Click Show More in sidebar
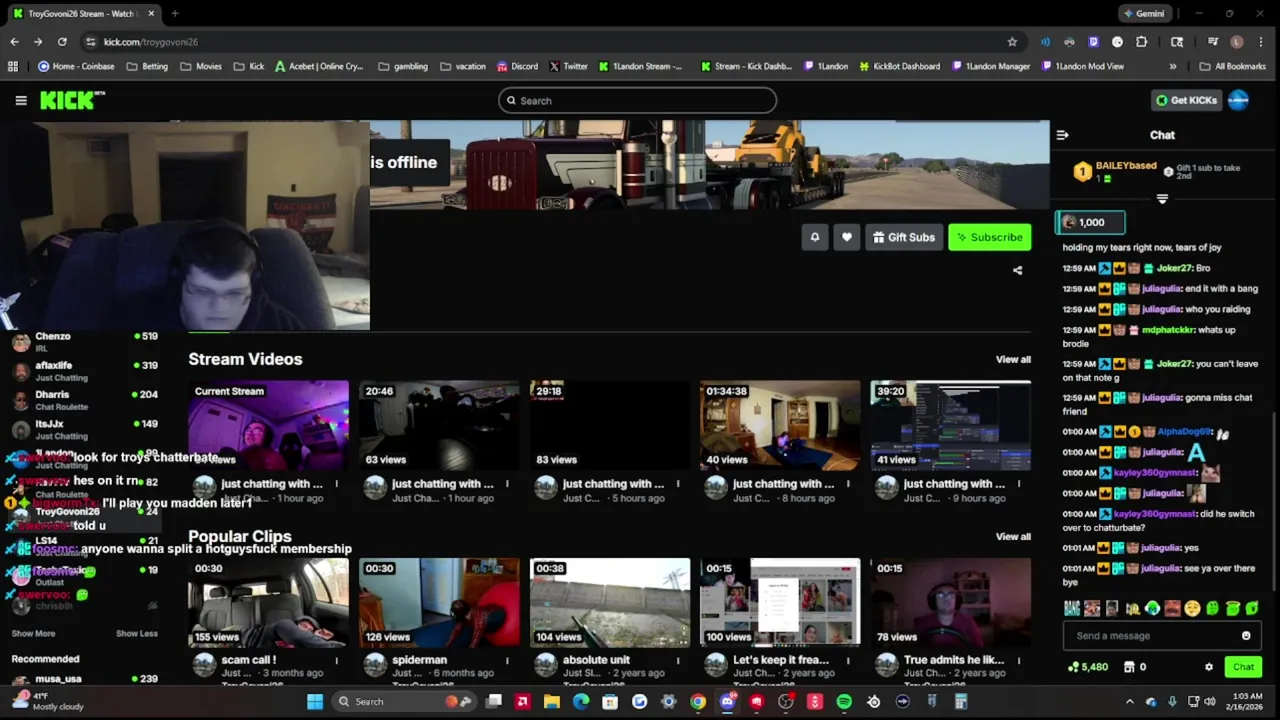This screenshot has width=1280, height=720. point(33,634)
